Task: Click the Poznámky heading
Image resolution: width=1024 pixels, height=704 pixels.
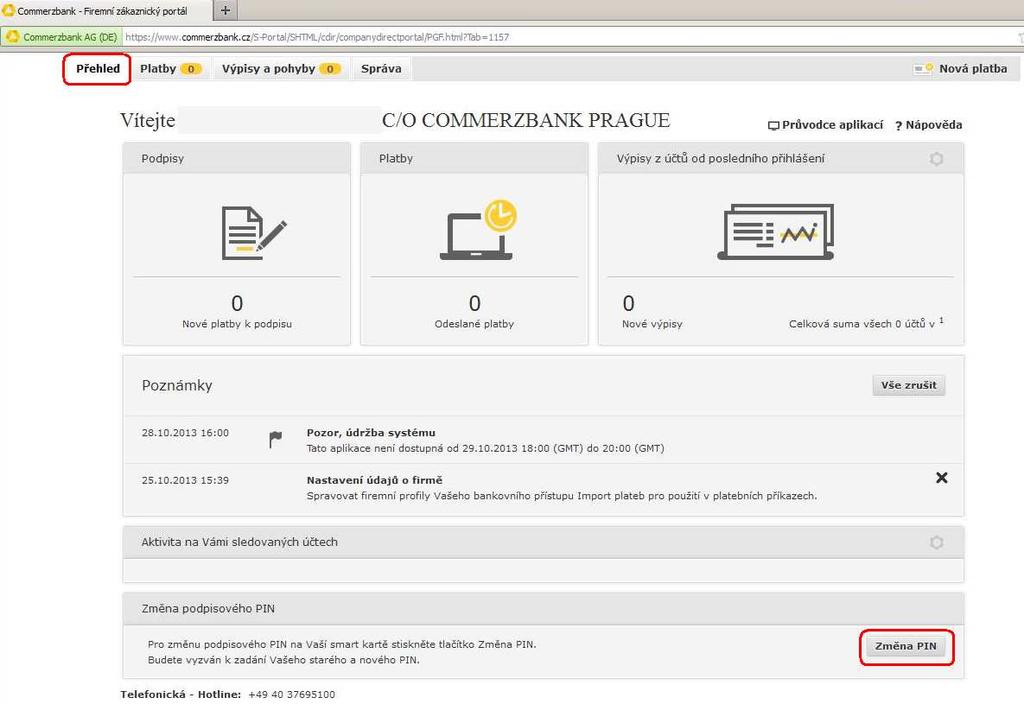Action: (x=177, y=385)
